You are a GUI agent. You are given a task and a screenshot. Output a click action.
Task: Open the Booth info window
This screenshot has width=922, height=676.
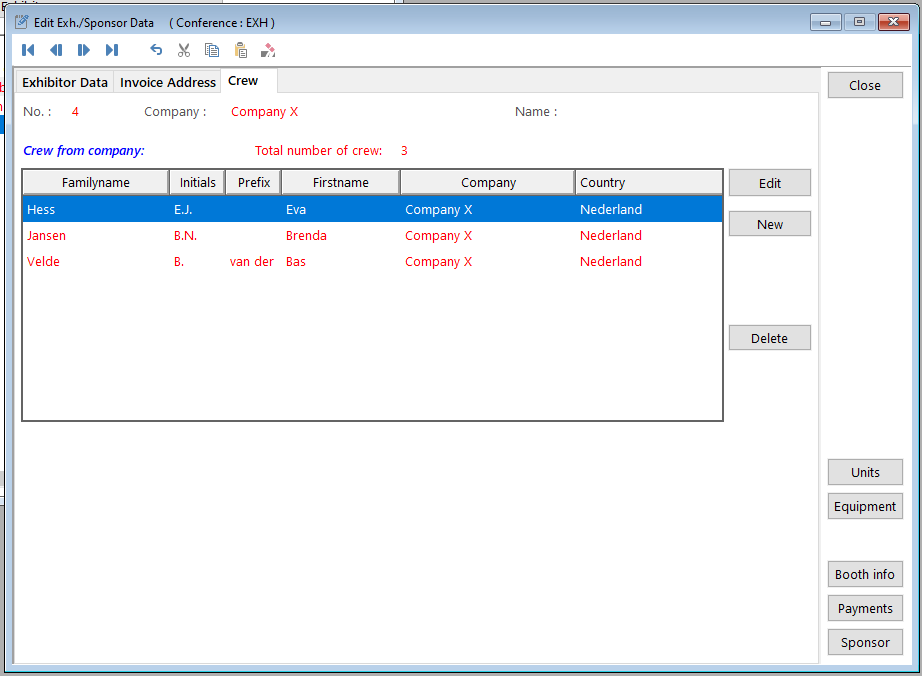point(865,574)
